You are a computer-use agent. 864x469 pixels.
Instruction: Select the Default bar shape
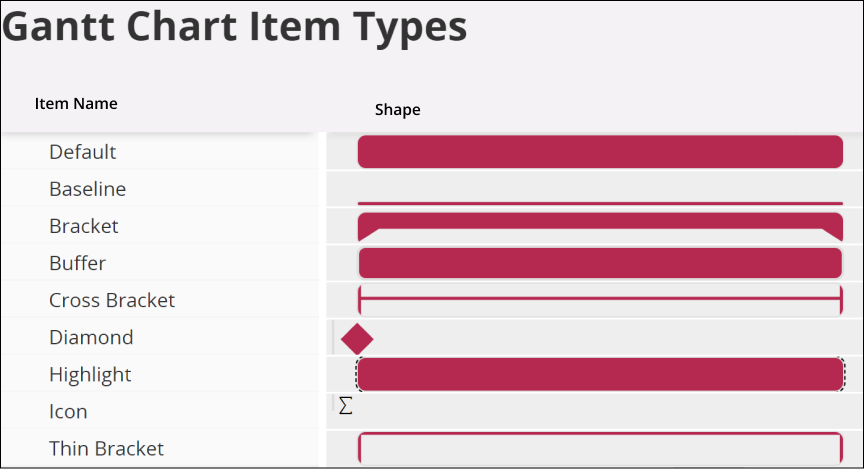tap(600, 152)
